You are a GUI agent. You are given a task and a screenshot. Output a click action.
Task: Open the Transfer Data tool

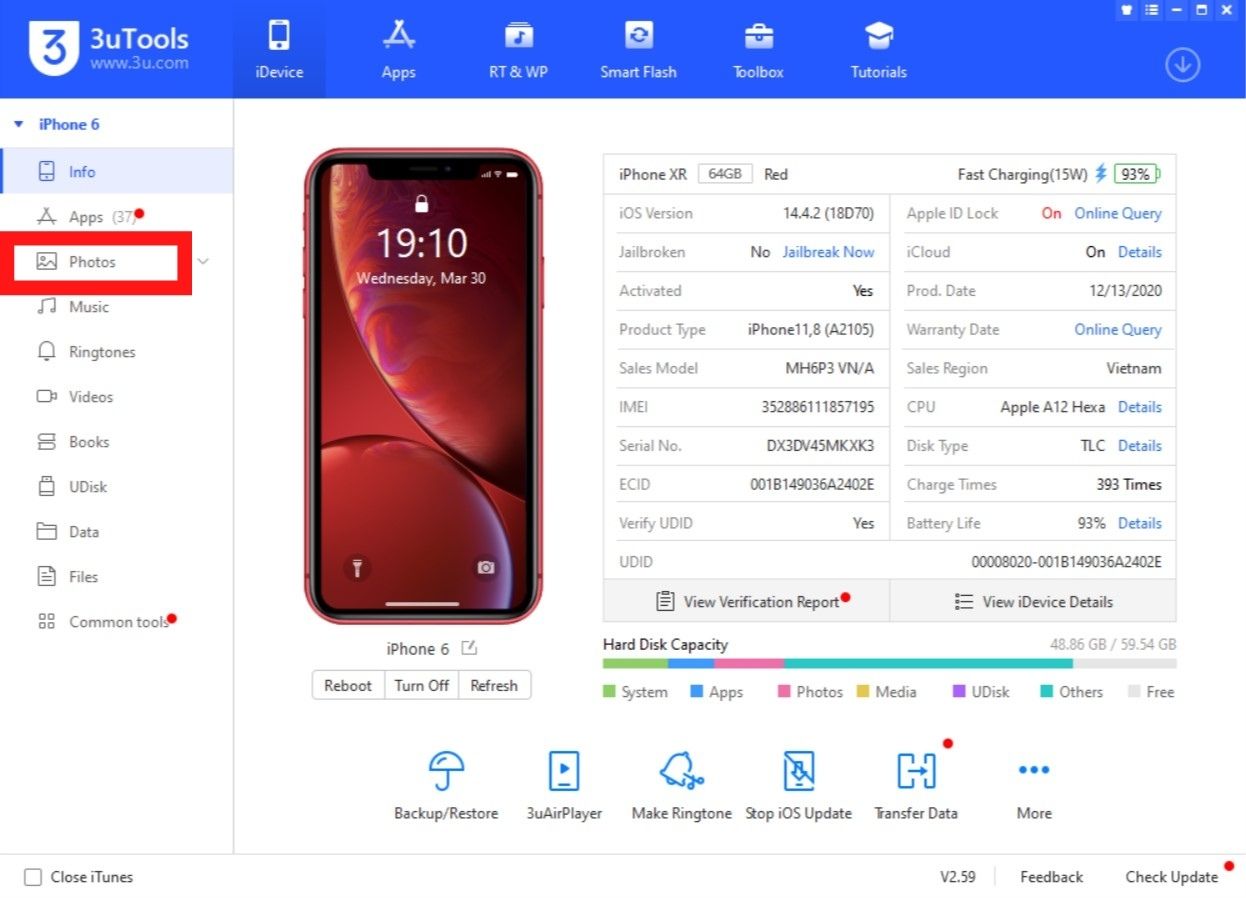916,786
